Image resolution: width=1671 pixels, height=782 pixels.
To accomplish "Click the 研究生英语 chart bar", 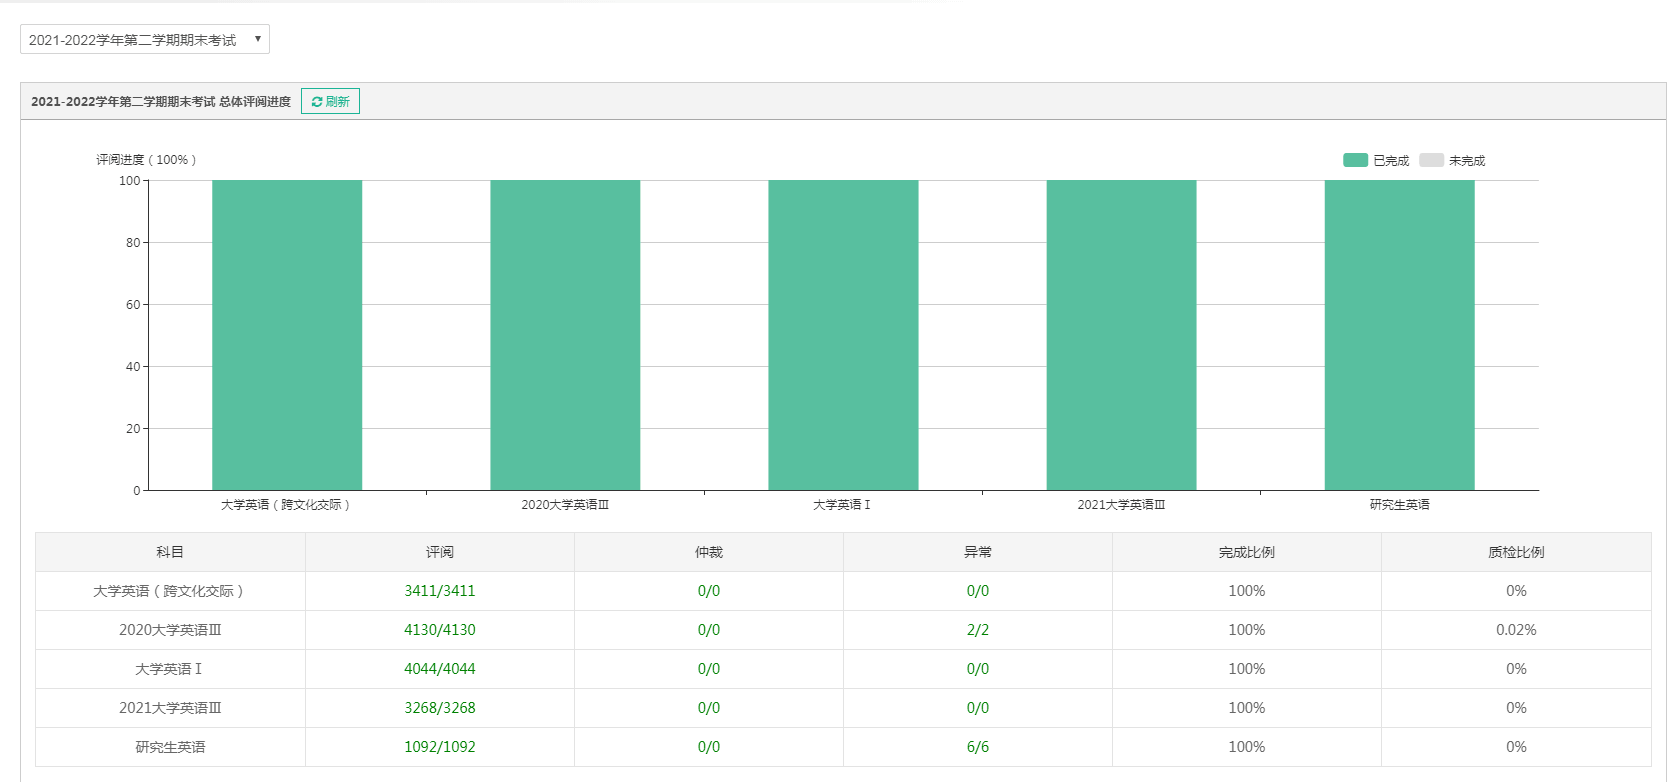I will [1399, 335].
